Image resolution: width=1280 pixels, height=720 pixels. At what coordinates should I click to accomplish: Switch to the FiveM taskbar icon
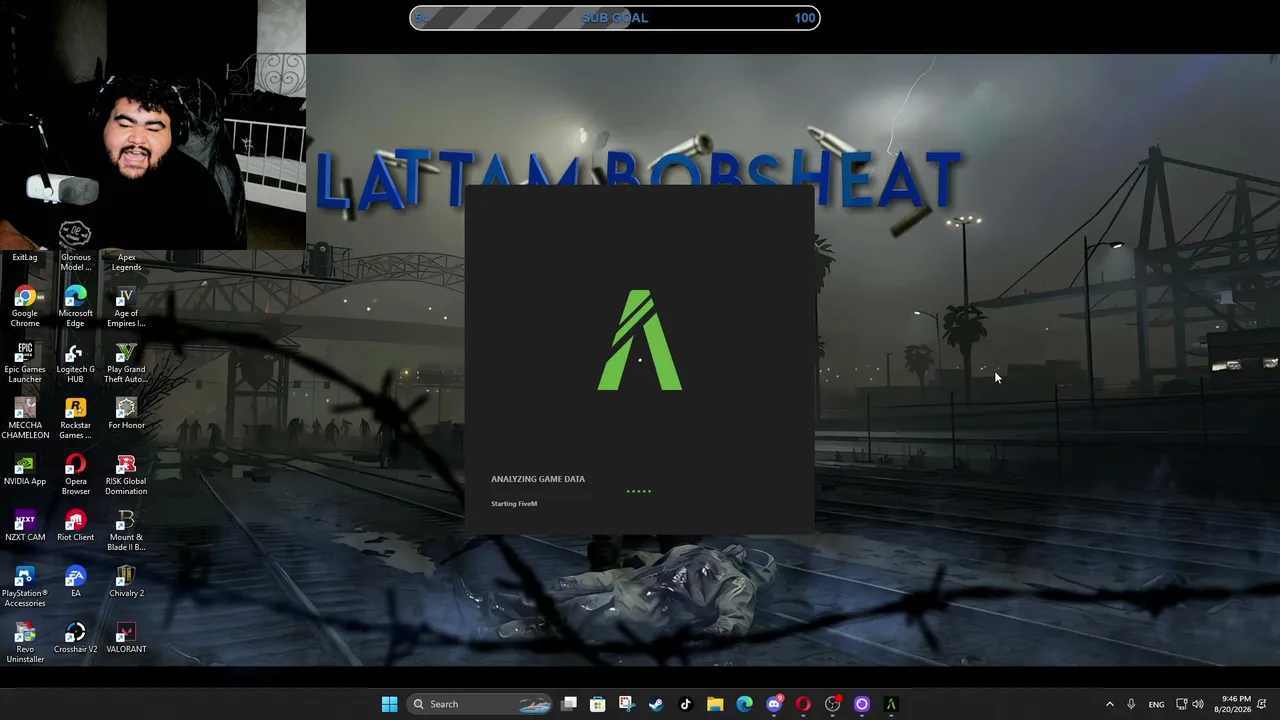(891, 704)
